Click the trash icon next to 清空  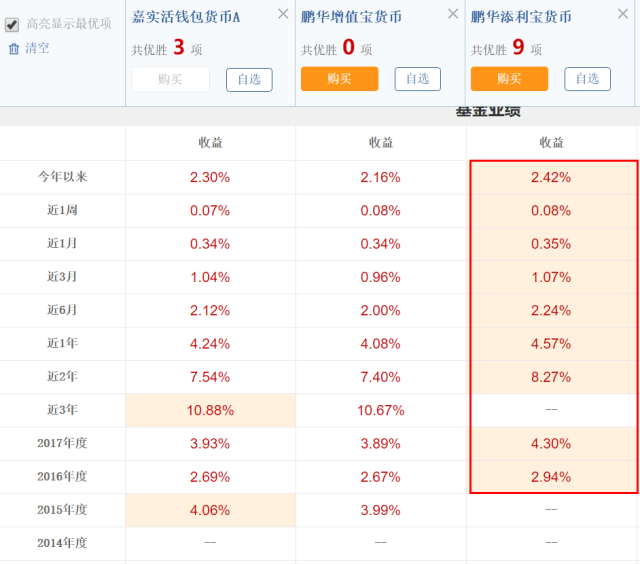(x=14, y=49)
